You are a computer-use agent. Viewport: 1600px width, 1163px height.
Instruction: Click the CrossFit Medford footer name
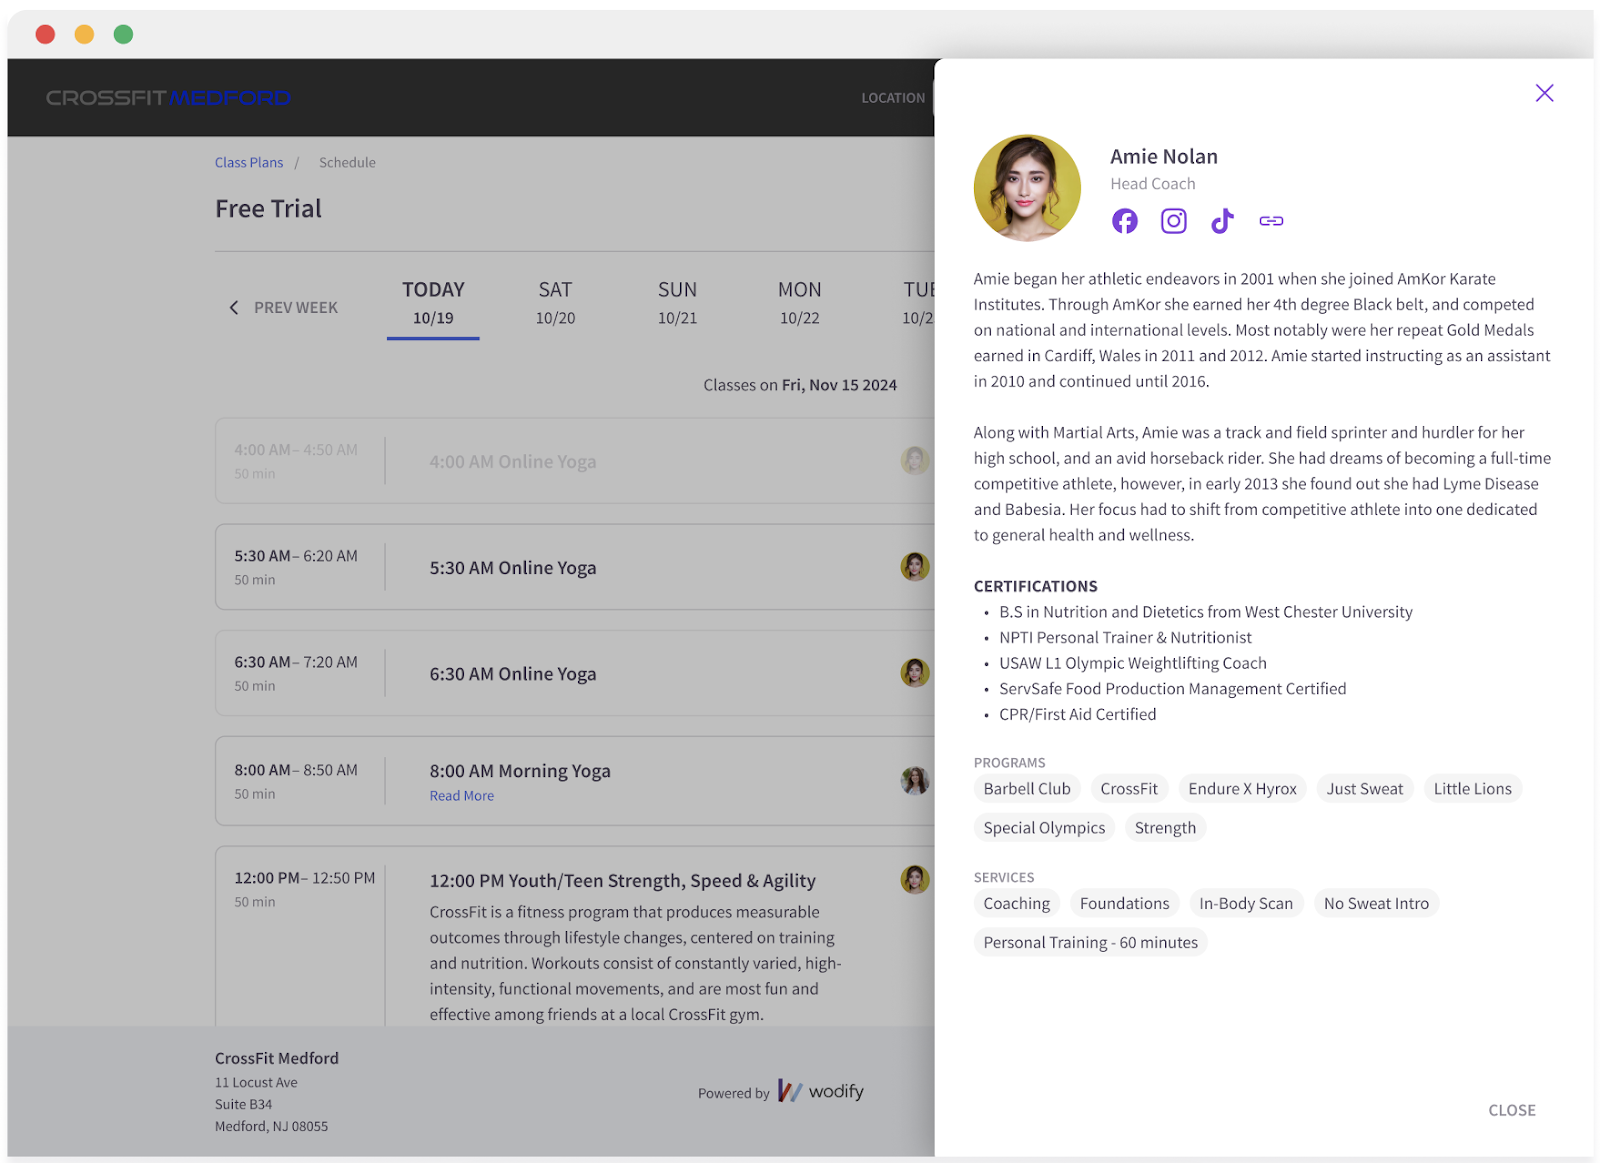tap(276, 1058)
